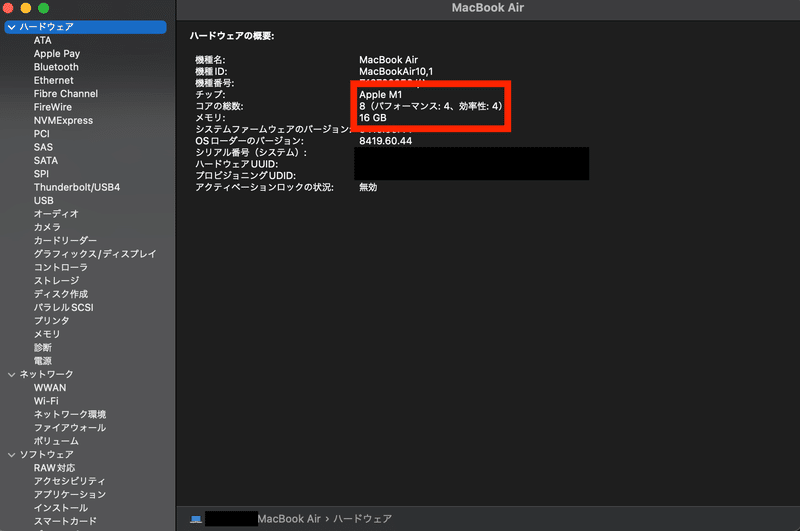
Task: Click the 無効 activation lock status
Action: click(x=368, y=187)
